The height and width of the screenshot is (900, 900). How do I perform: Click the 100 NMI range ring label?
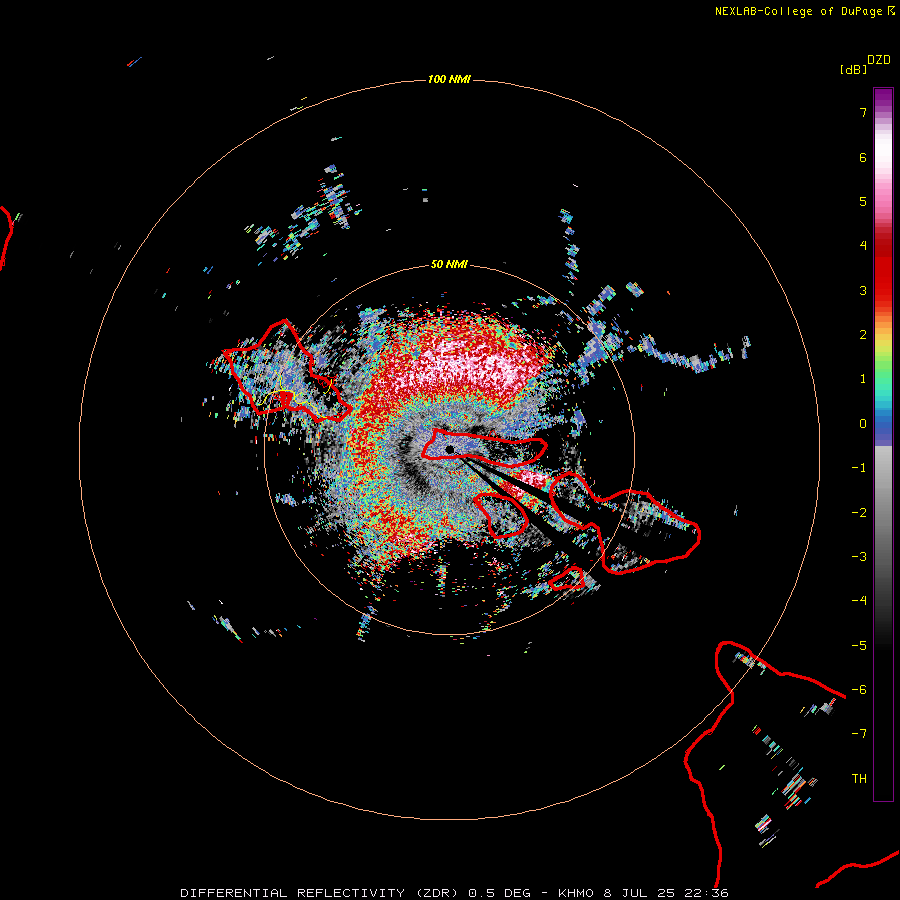pos(449,79)
